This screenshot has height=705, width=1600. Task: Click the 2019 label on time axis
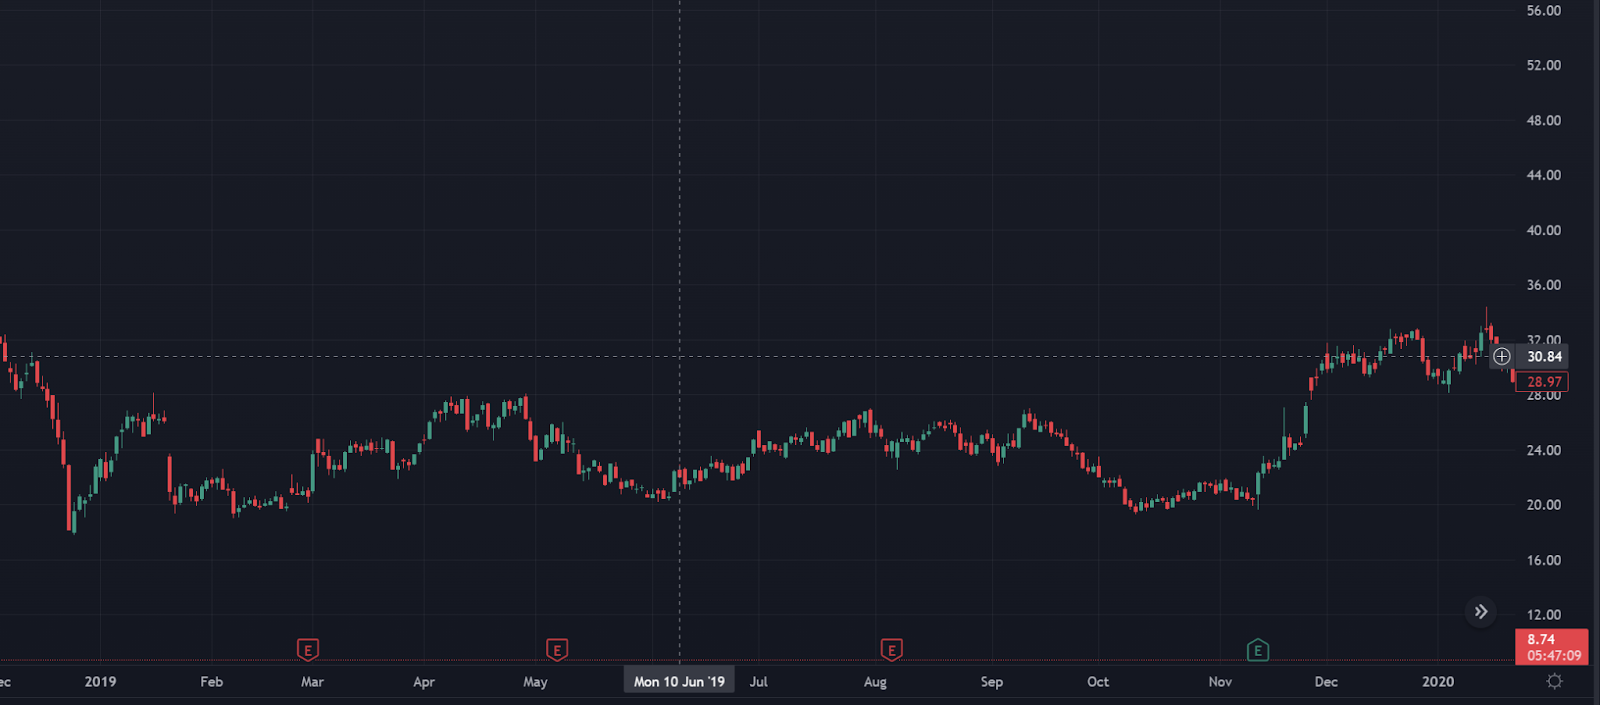click(x=100, y=681)
